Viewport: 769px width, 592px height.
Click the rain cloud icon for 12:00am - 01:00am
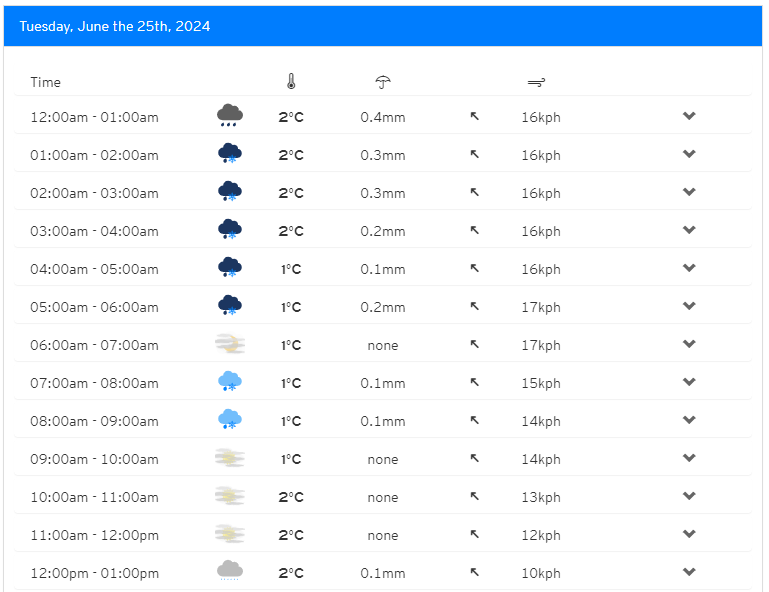pyautogui.click(x=230, y=116)
